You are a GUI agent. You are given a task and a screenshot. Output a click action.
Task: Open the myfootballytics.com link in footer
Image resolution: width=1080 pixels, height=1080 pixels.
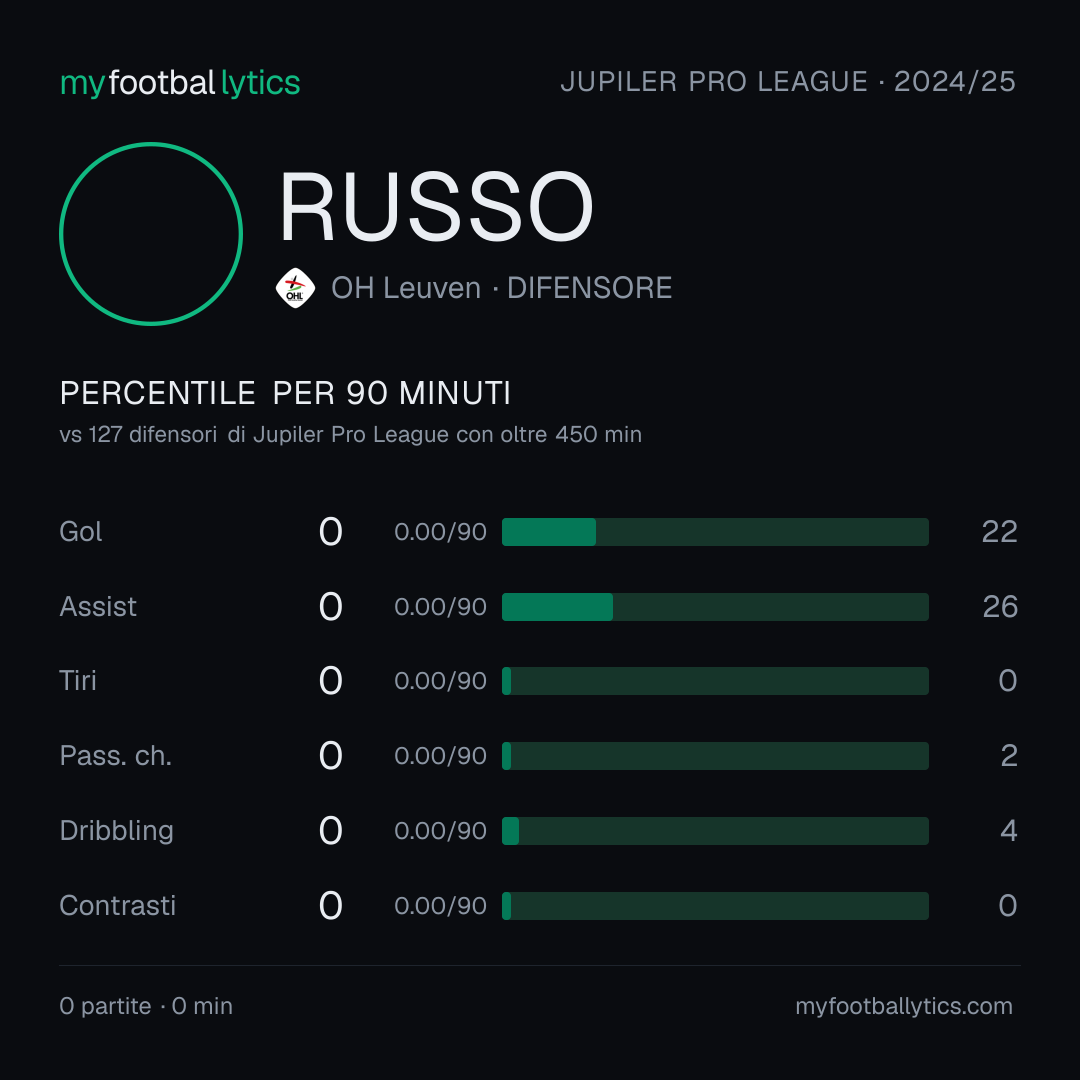pos(904,1006)
